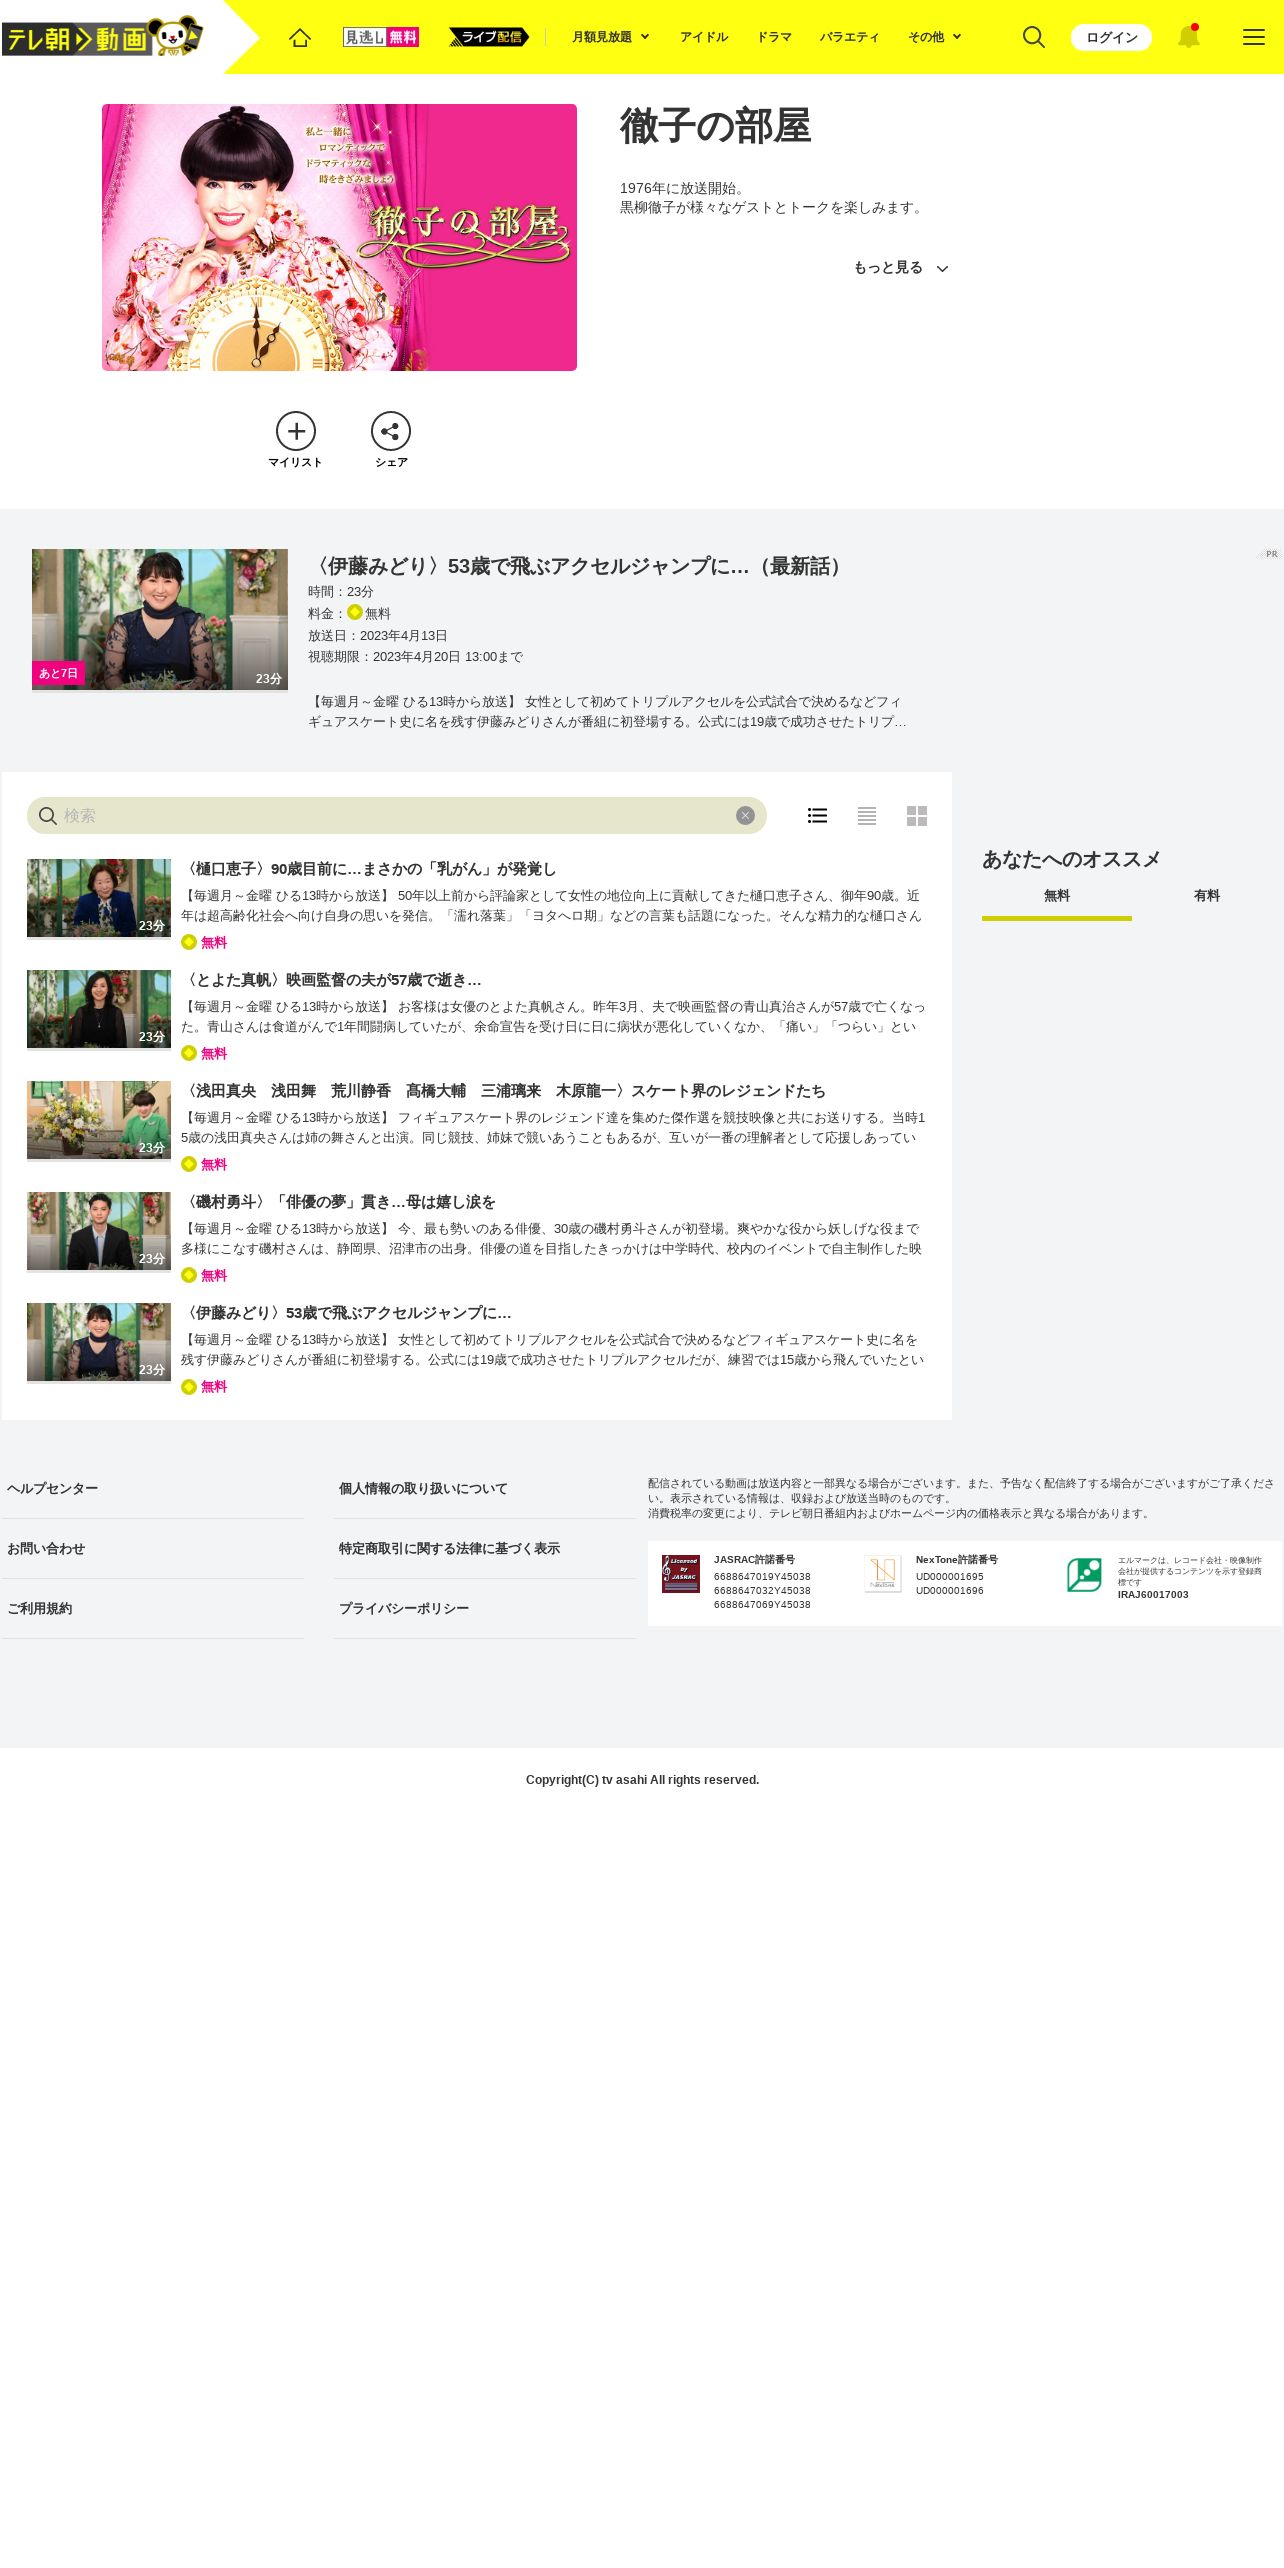
Task: Expand その他 dropdown
Action: (935, 37)
